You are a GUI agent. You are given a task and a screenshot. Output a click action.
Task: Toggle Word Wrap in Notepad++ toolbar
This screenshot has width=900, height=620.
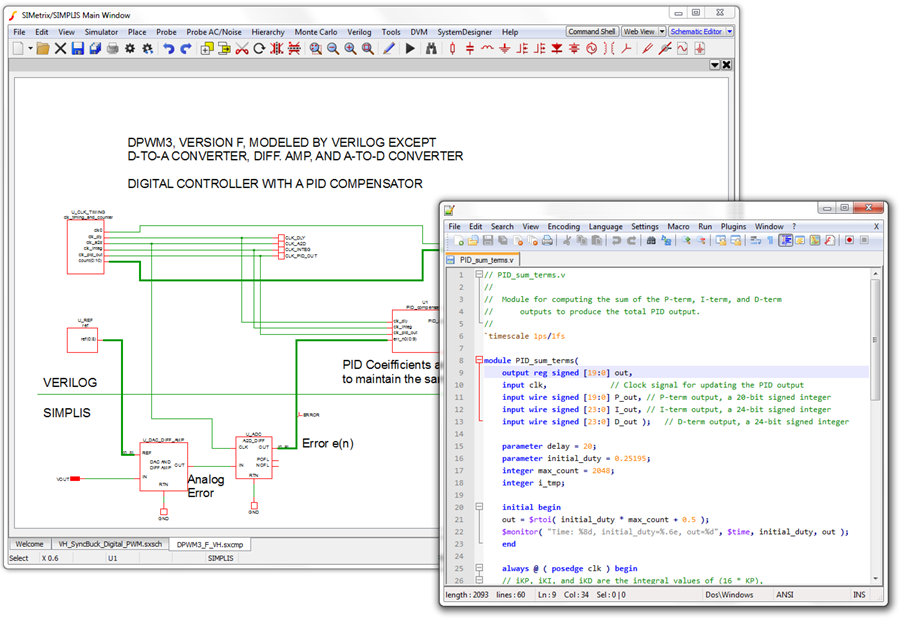[754, 240]
